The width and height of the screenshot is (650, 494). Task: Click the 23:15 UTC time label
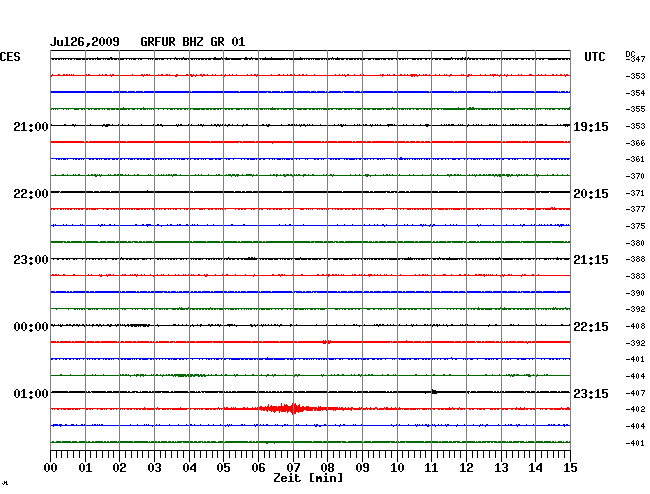click(x=591, y=393)
